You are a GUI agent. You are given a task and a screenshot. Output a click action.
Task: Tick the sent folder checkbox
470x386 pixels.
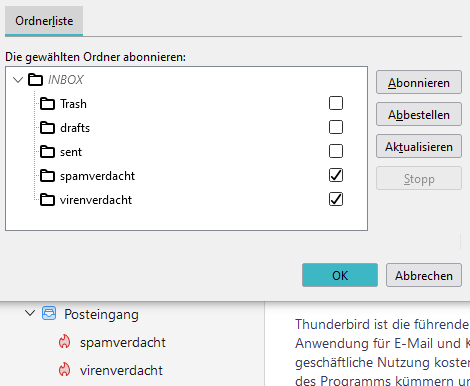[336, 151]
